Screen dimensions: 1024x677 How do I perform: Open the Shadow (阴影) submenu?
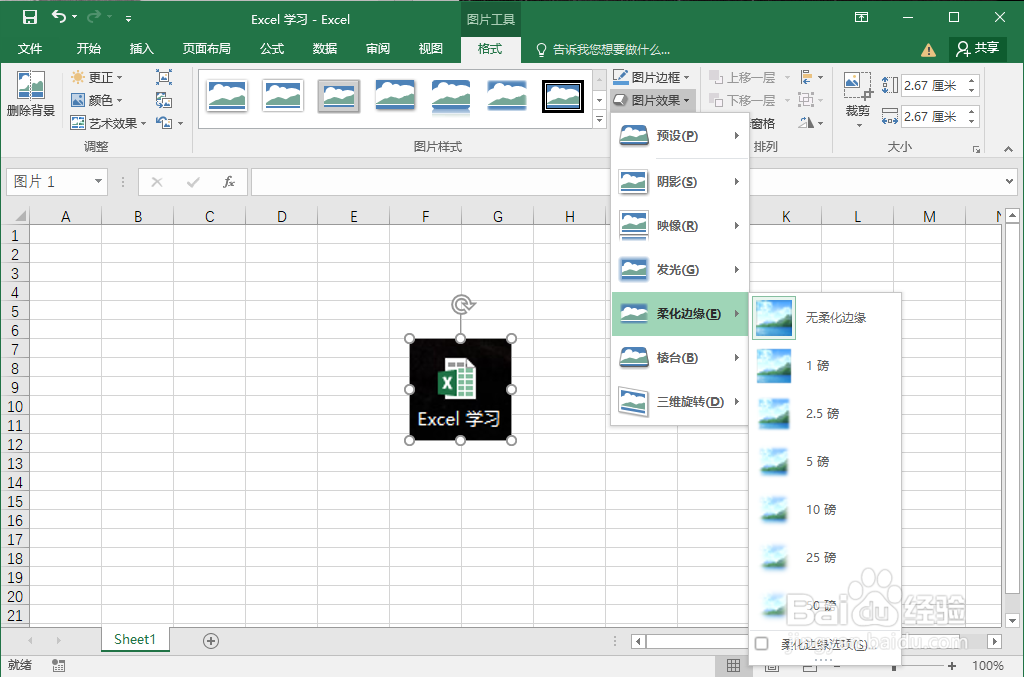pyautogui.click(x=679, y=181)
